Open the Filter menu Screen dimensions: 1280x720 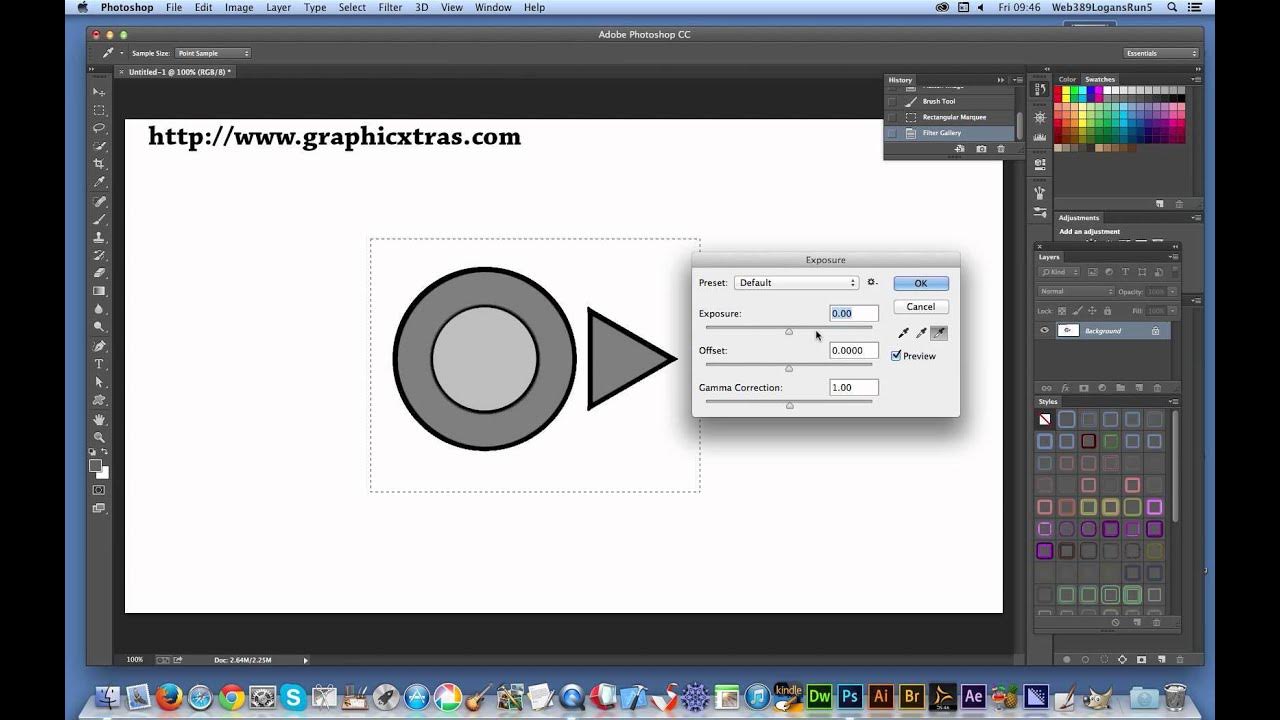[390, 7]
